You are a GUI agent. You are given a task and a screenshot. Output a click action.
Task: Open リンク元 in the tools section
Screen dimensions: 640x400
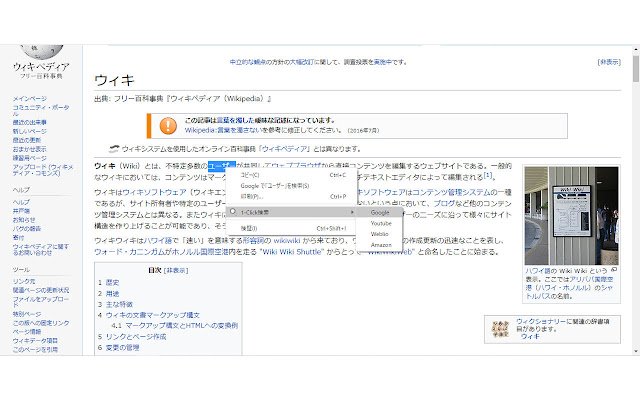click(x=24, y=281)
